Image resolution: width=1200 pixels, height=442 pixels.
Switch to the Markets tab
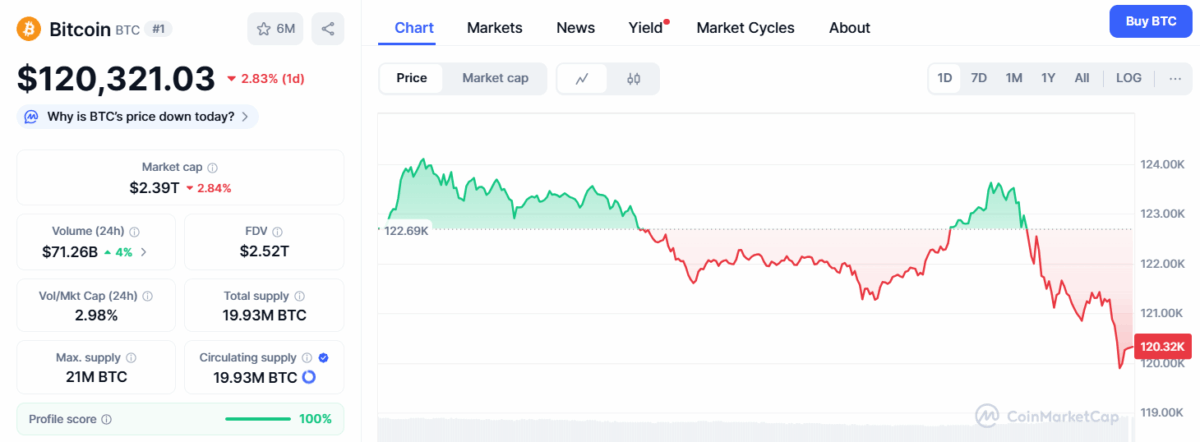(494, 28)
